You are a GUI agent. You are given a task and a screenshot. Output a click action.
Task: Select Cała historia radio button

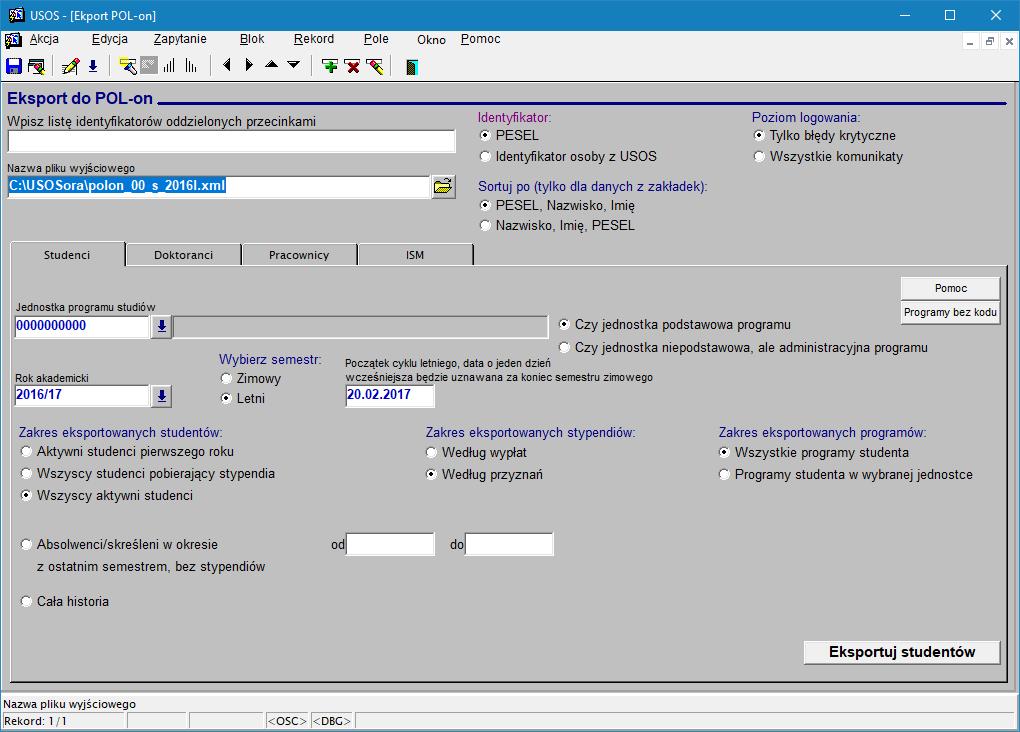(26, 601)
